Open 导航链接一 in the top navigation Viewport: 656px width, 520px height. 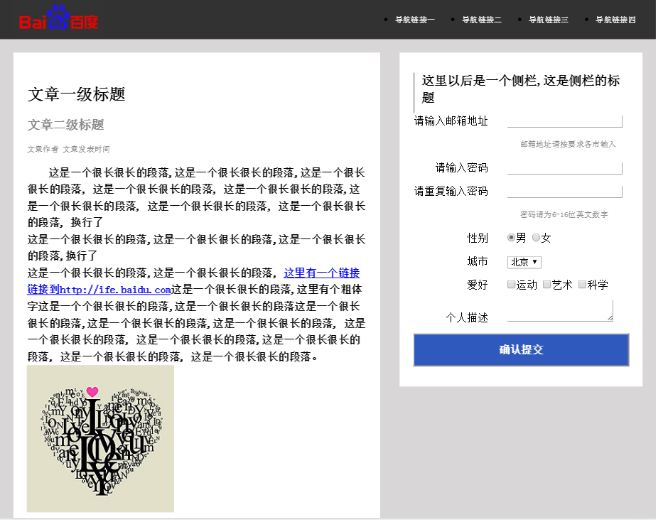414,20
